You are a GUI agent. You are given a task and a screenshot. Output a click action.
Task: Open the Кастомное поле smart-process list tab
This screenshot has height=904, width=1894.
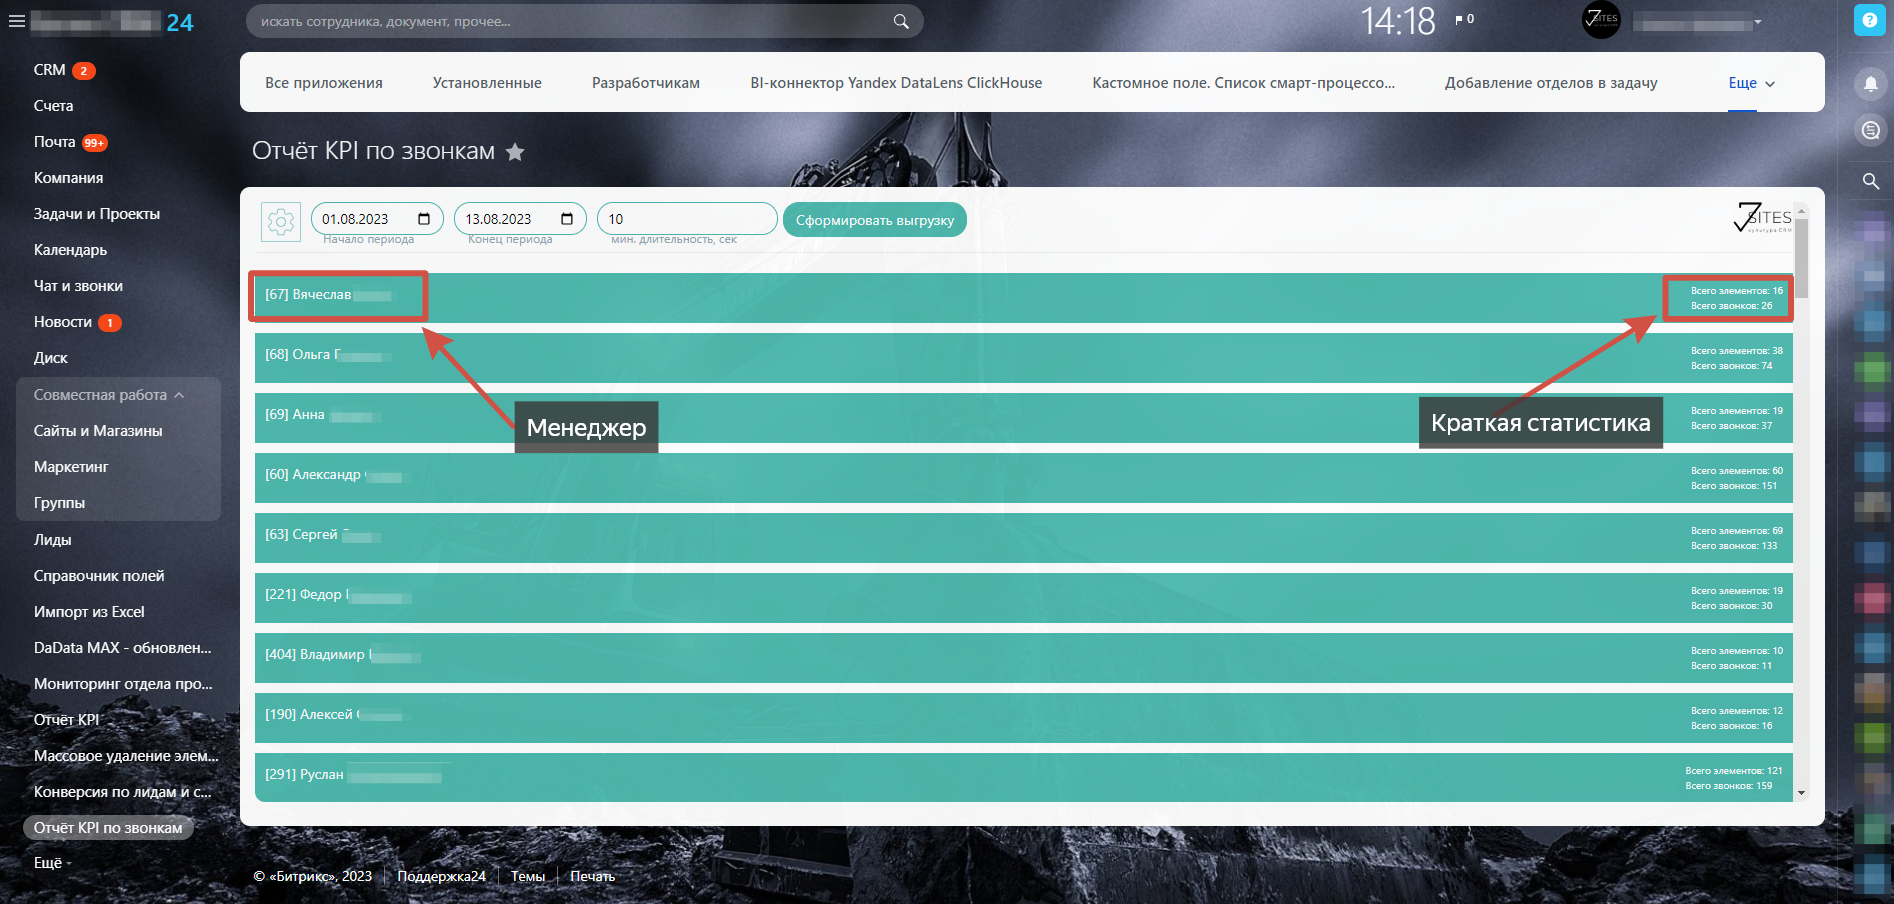point(1243,83)
